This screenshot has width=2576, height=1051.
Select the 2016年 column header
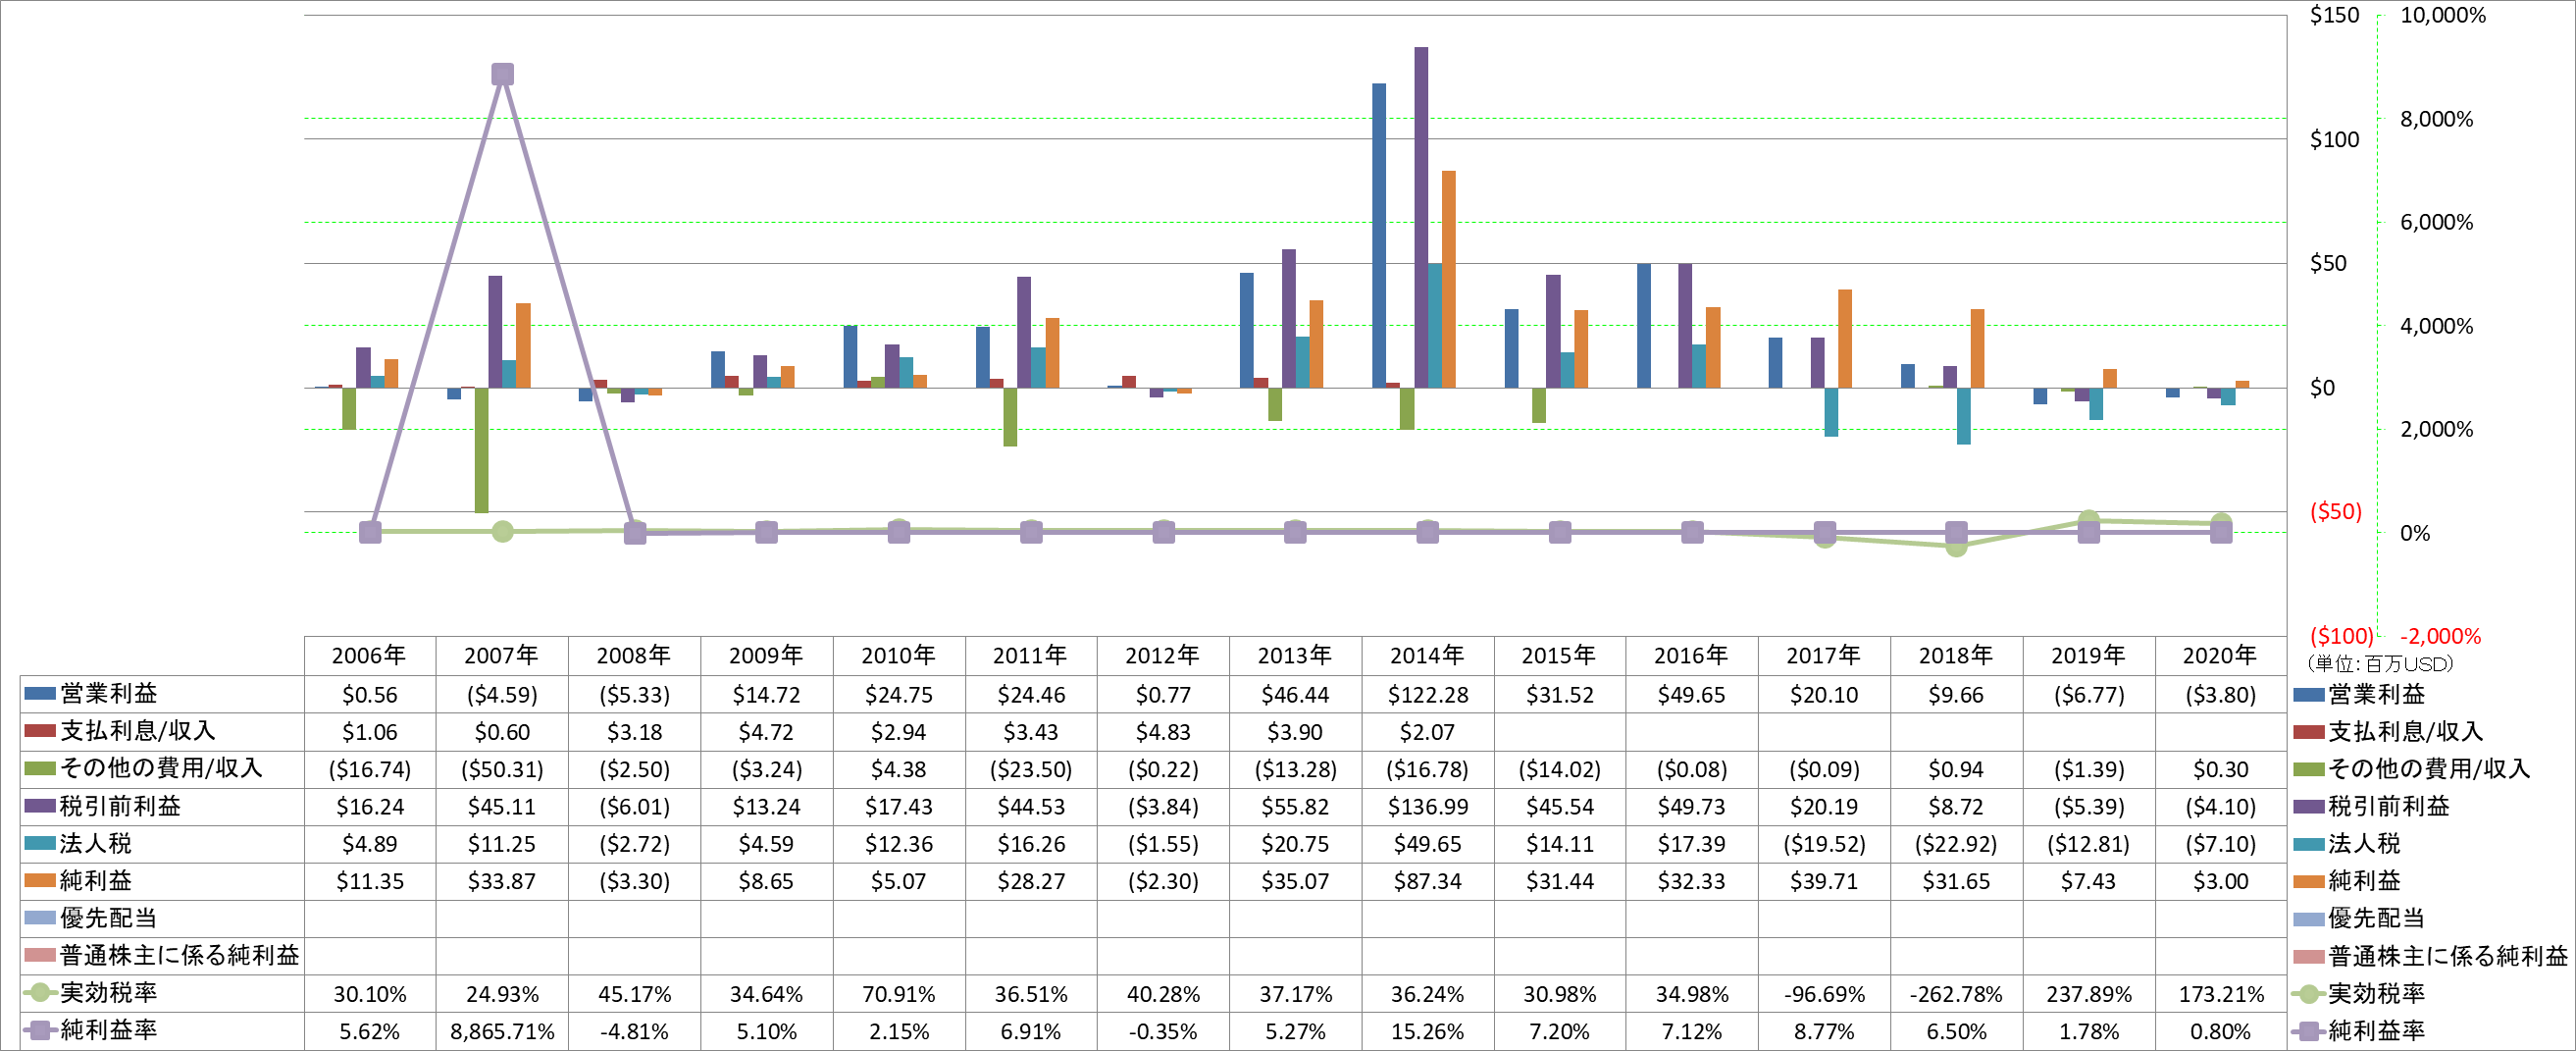pos(1692,656)
